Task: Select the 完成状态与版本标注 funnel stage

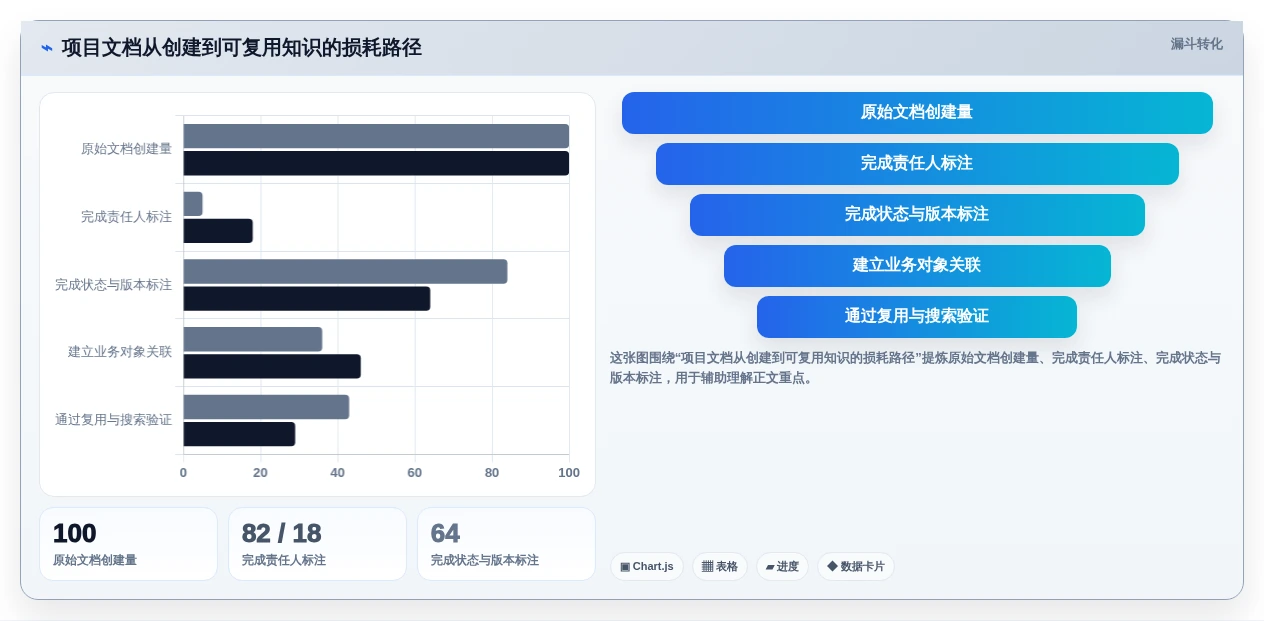Action: point(917,215)
